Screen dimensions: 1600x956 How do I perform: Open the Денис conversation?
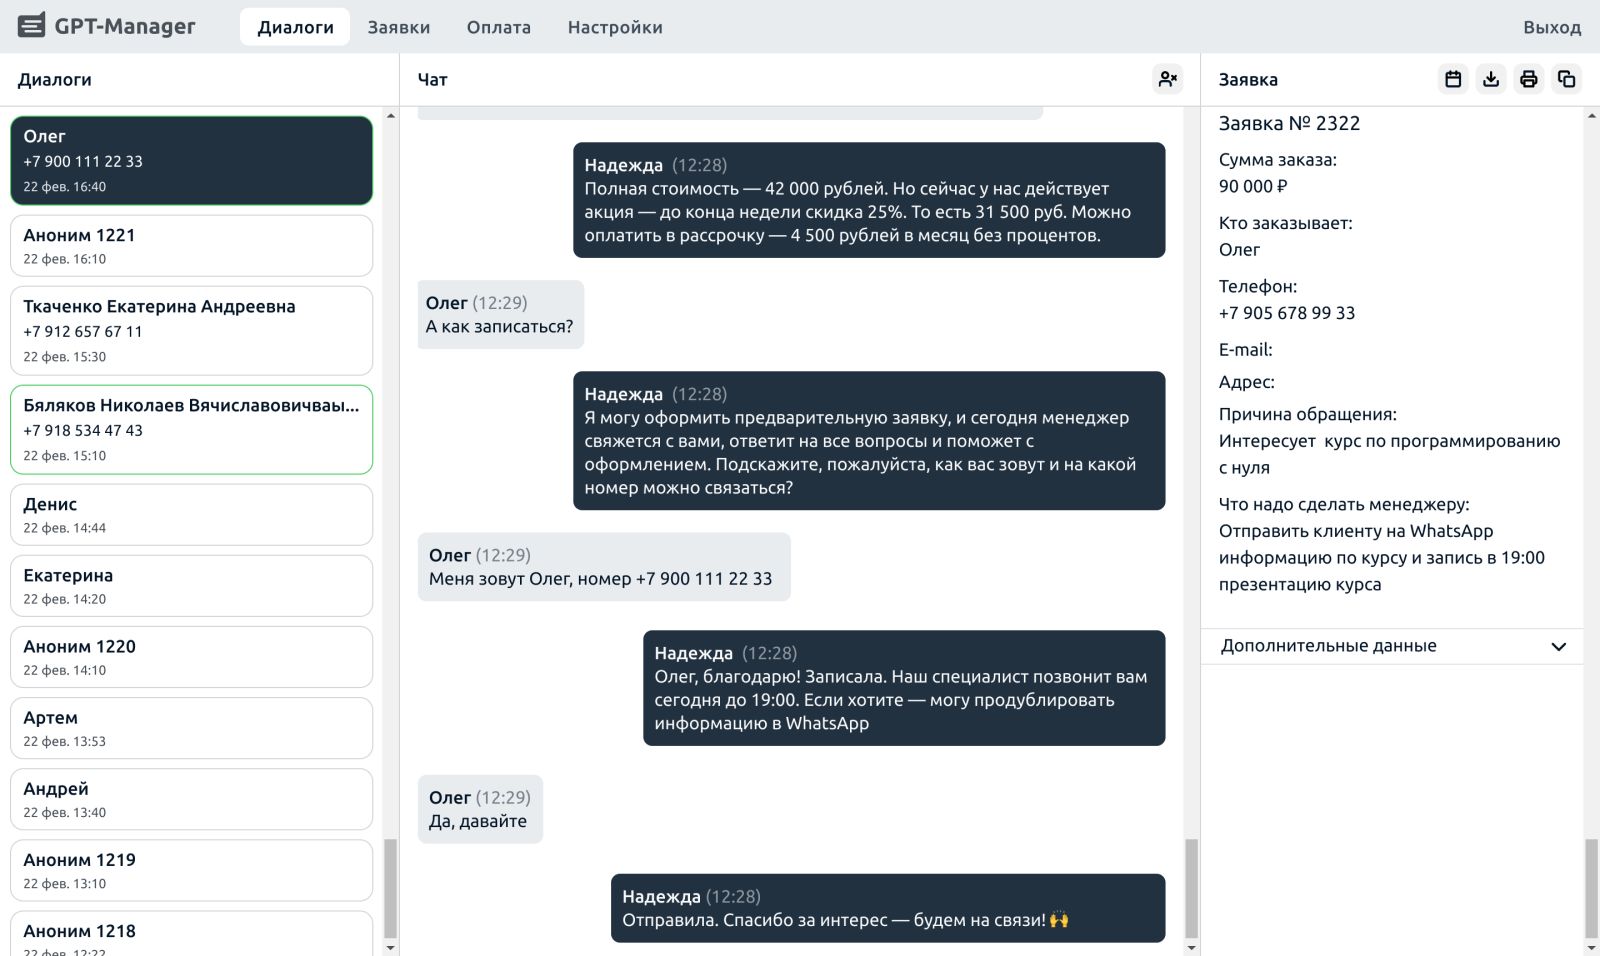coord(191,515)
